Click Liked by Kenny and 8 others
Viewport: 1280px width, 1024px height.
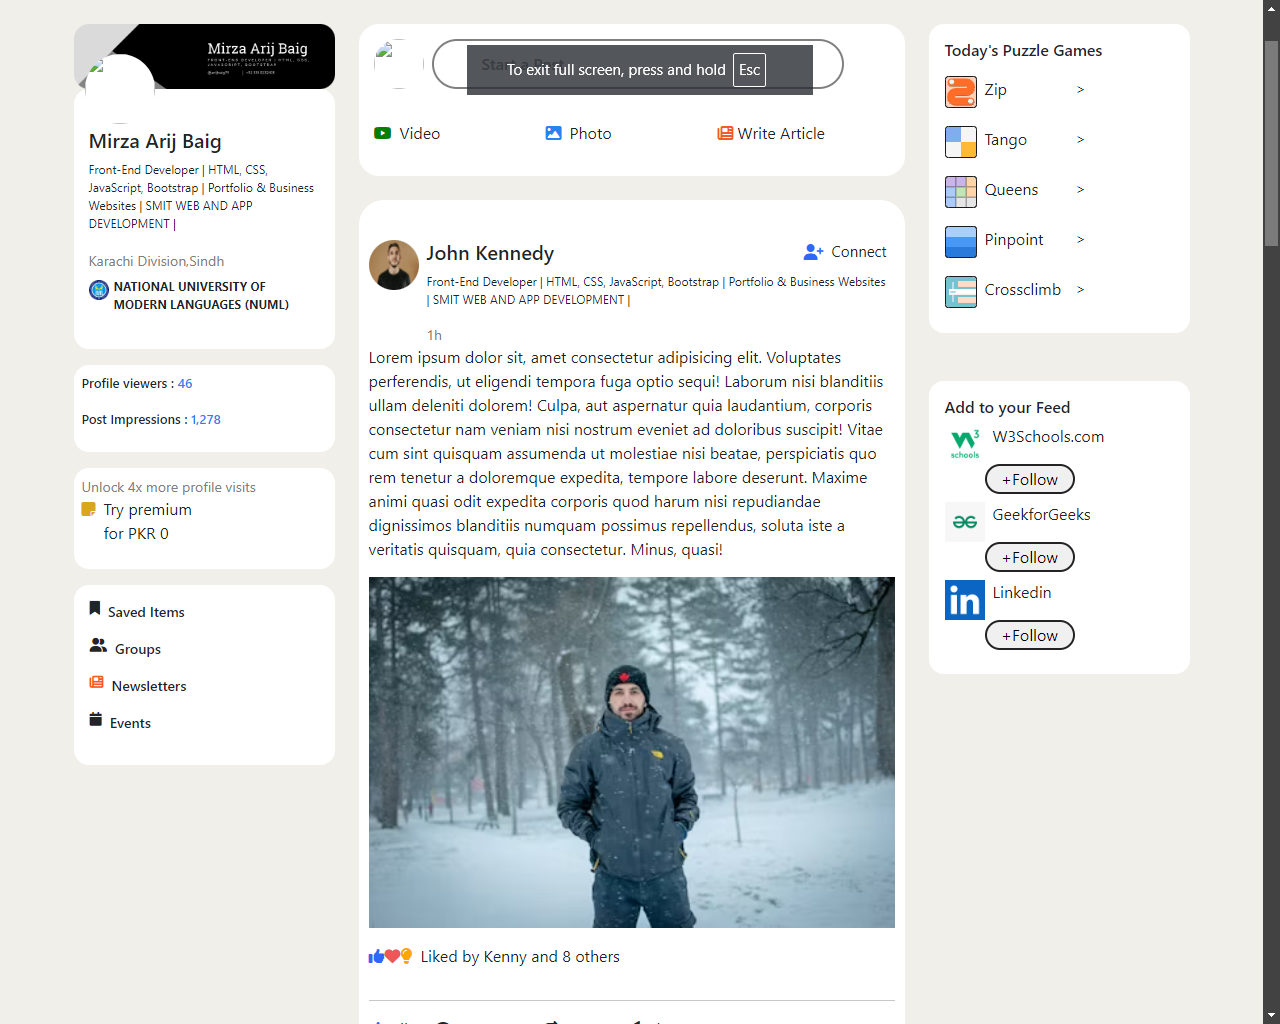(x=520, y=956)
